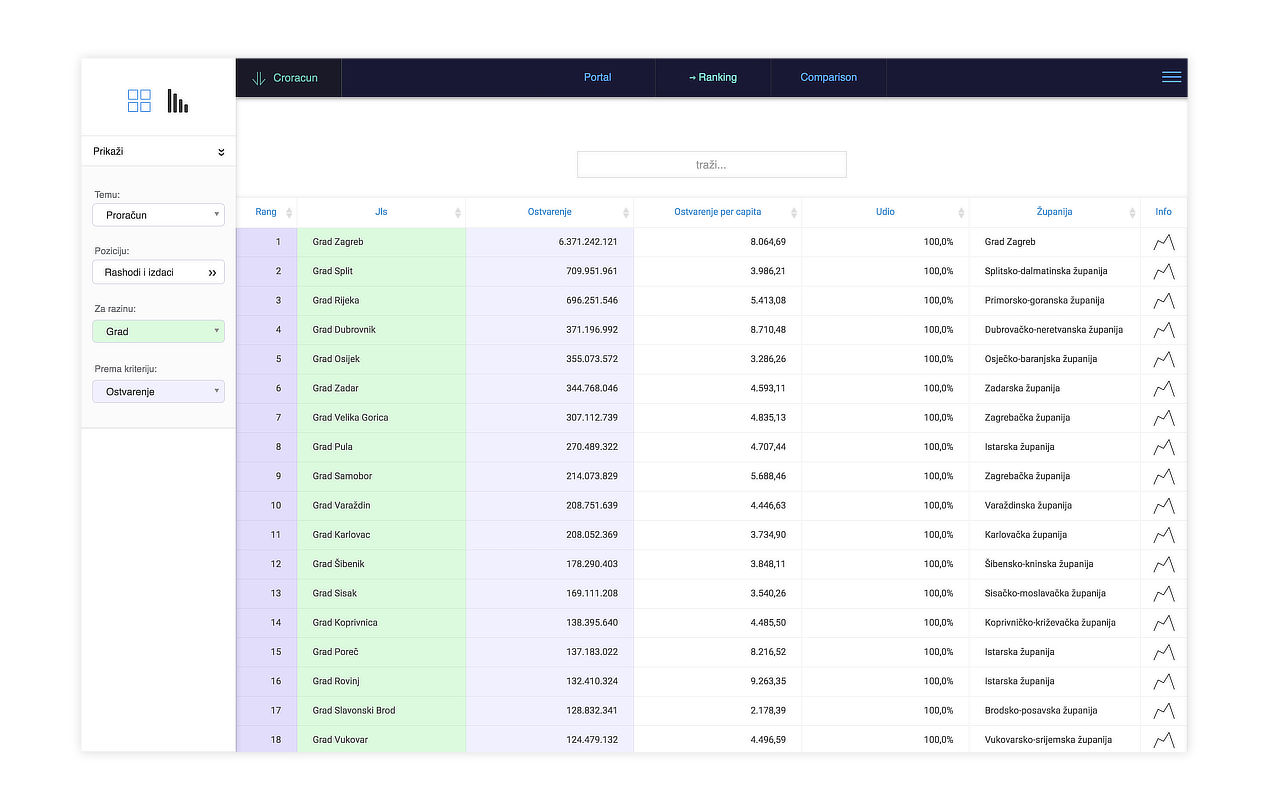Open trend chart icon for Grad Zadar
1280x787 pixels.
(x=1163, y=388)
